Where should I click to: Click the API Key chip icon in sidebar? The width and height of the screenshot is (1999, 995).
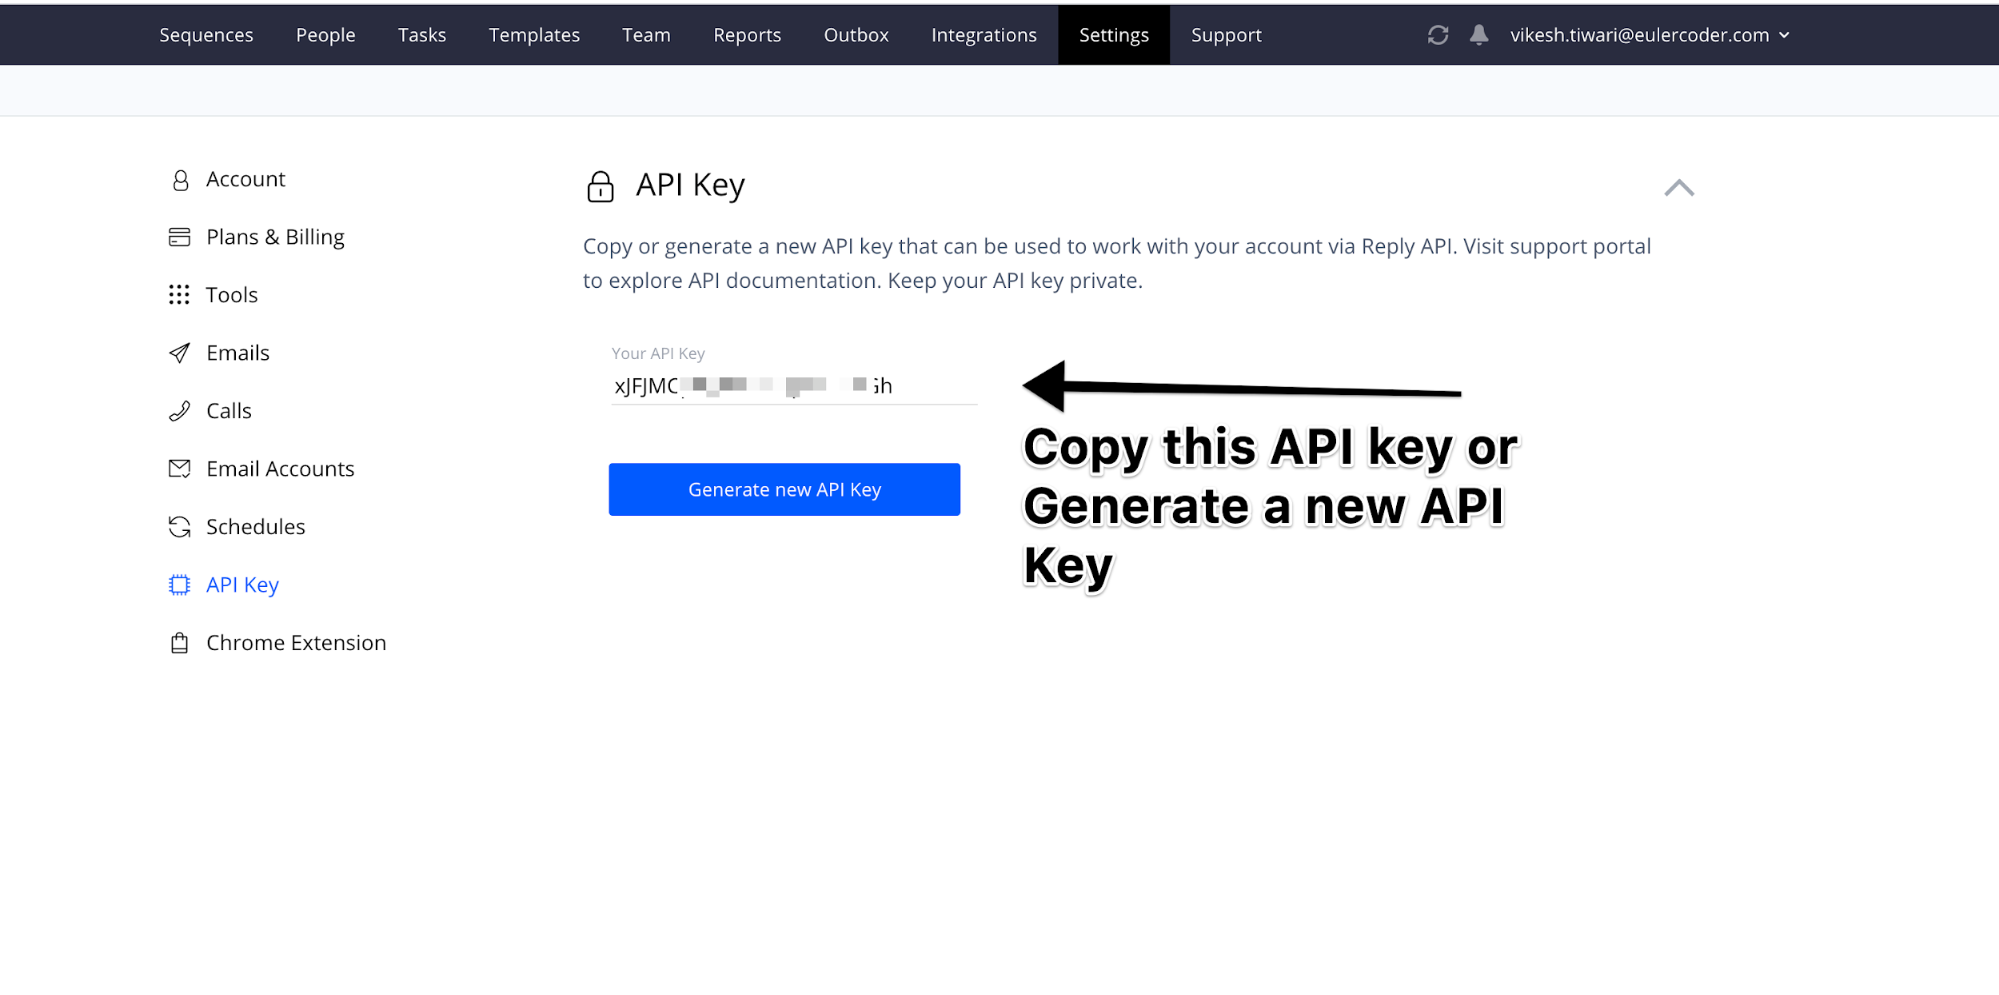pos(179,585)
